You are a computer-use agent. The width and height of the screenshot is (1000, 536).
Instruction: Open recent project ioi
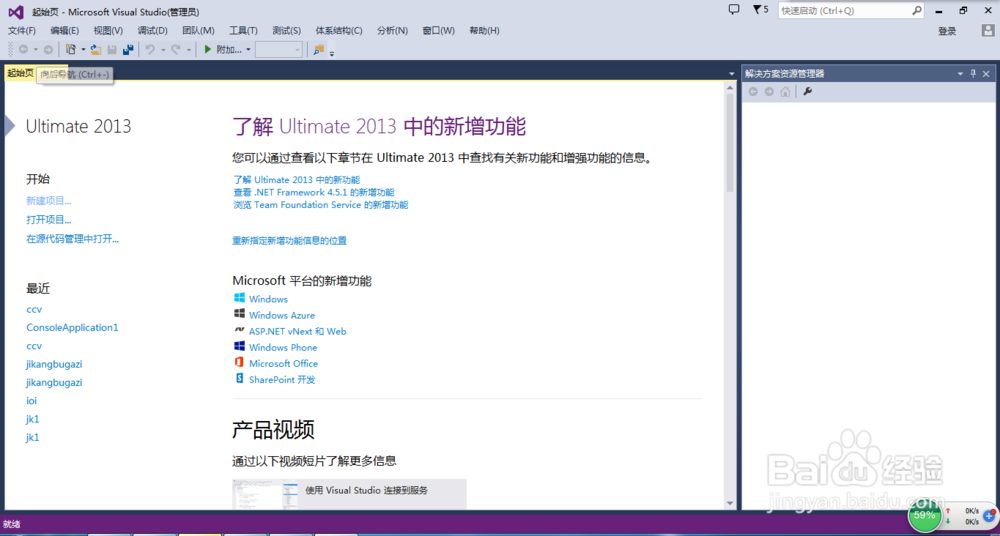tap(31, 401)
